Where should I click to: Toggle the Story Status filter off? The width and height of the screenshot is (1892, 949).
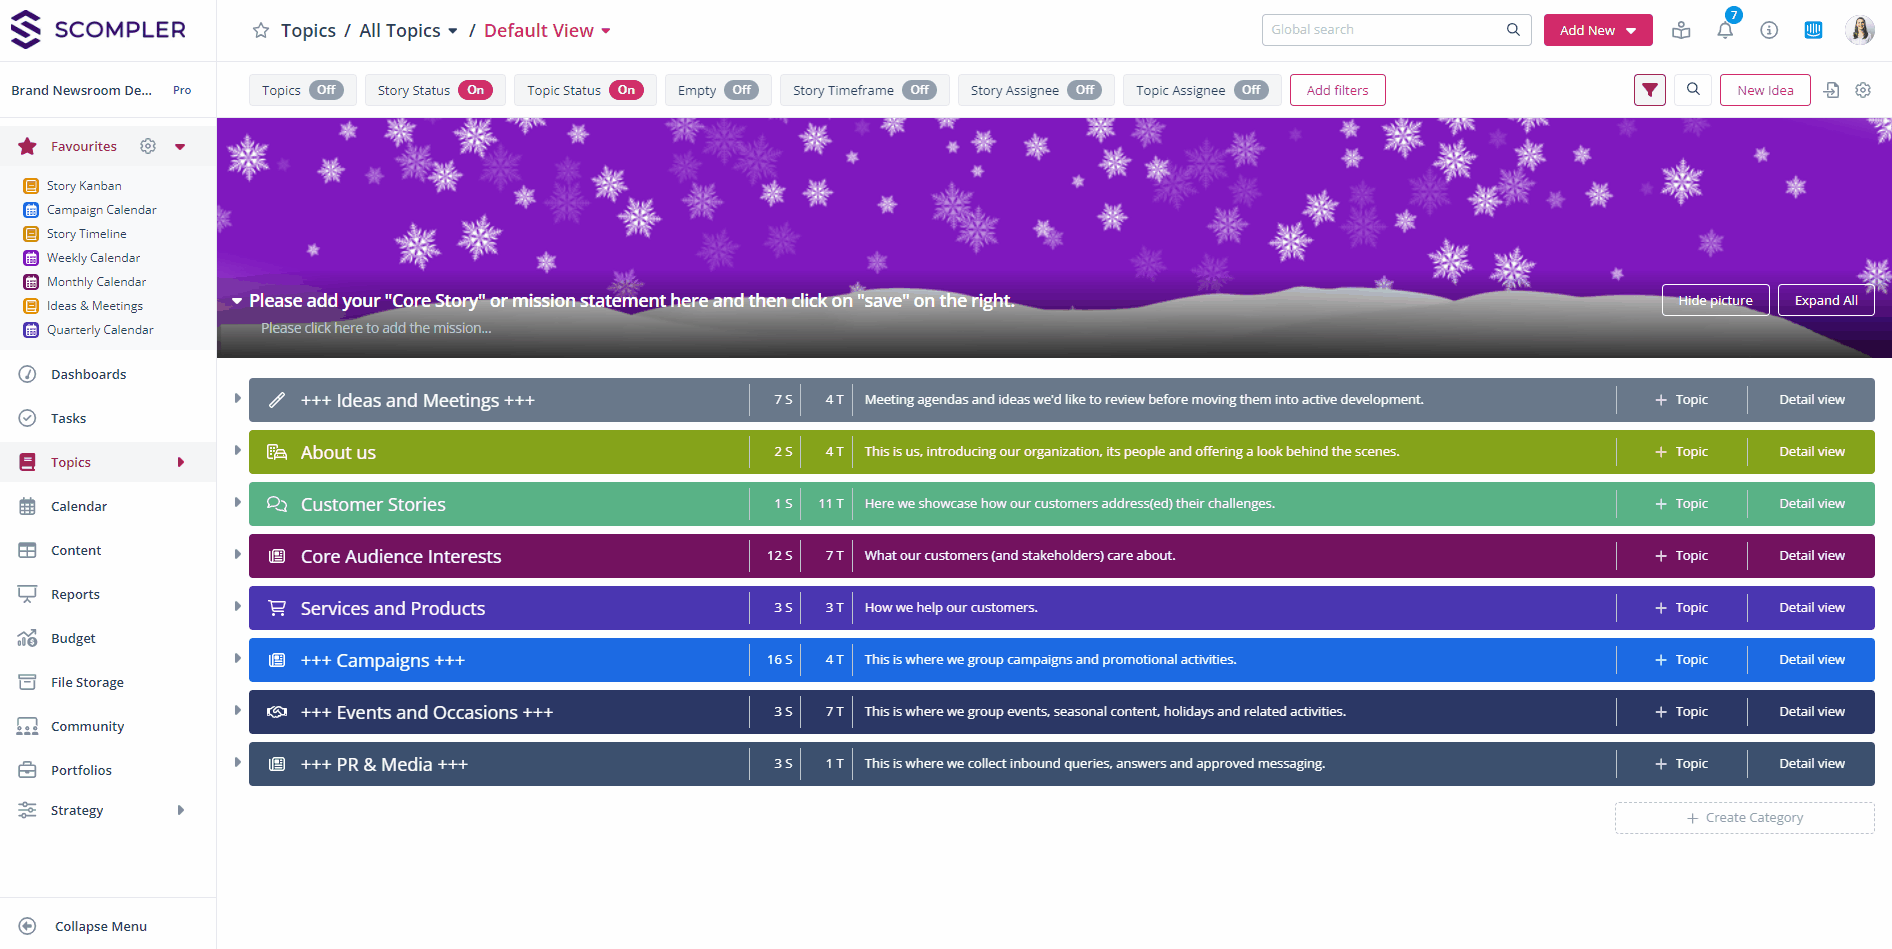click(475, 90)
